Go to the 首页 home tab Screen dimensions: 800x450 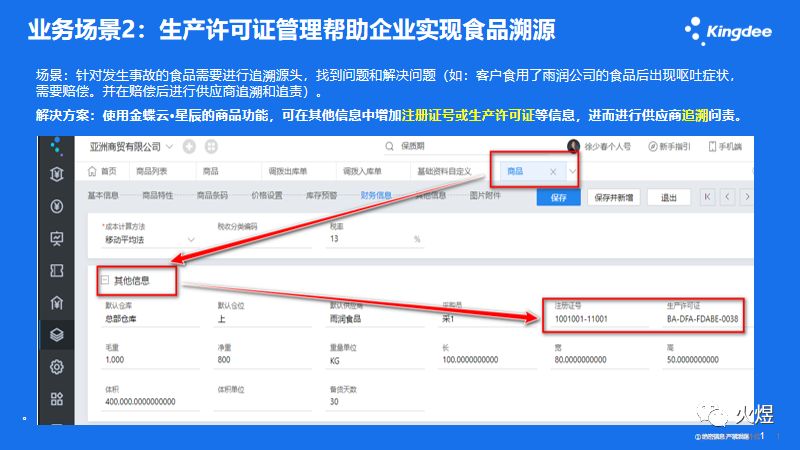(x=102, y=171)
